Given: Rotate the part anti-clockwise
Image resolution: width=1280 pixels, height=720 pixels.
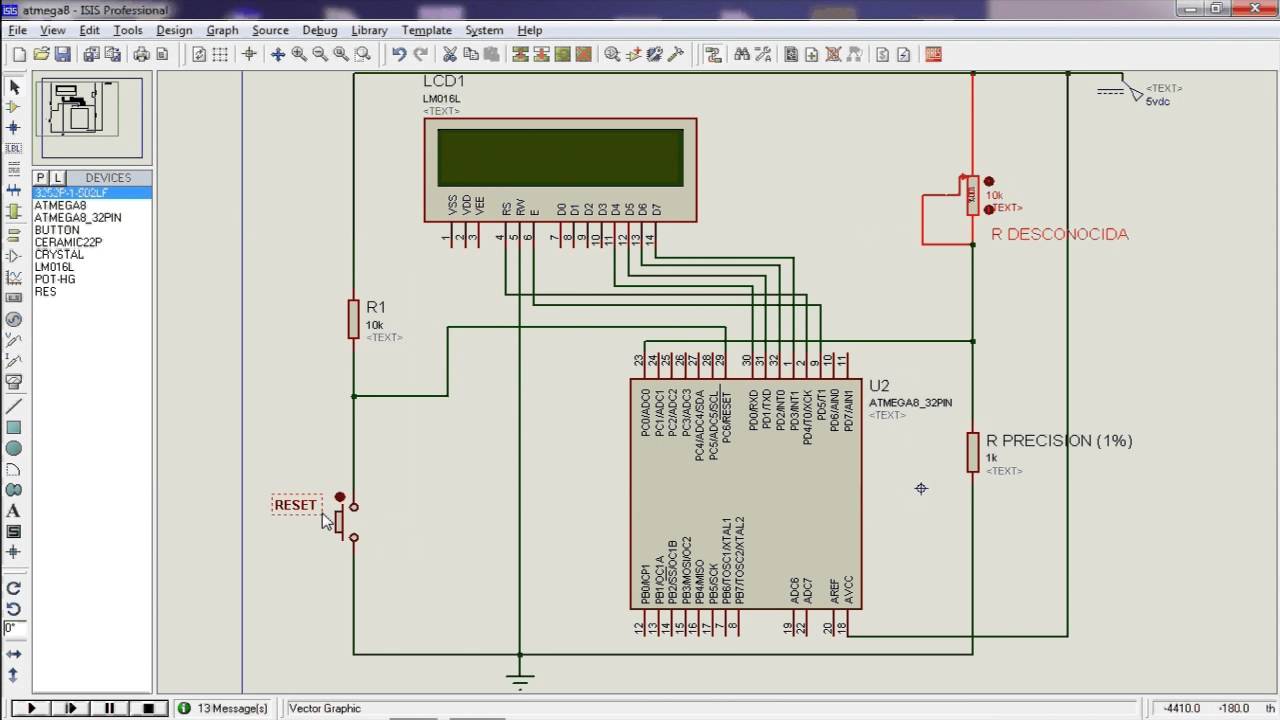Looking at the screenshot, I should pos(14,609).
